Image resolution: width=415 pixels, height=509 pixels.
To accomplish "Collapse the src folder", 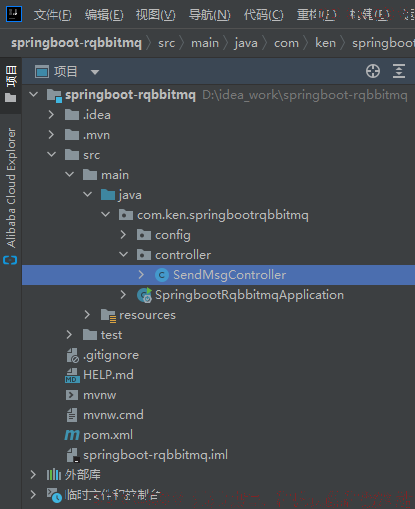I will 51,154.
